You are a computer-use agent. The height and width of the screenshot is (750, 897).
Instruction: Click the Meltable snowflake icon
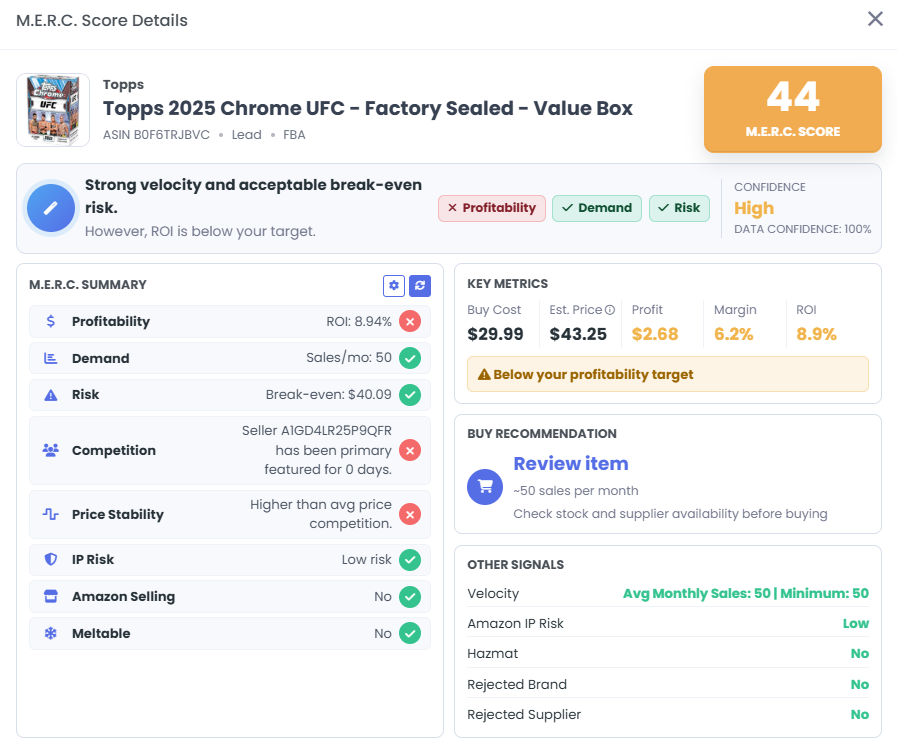point(50,633)
